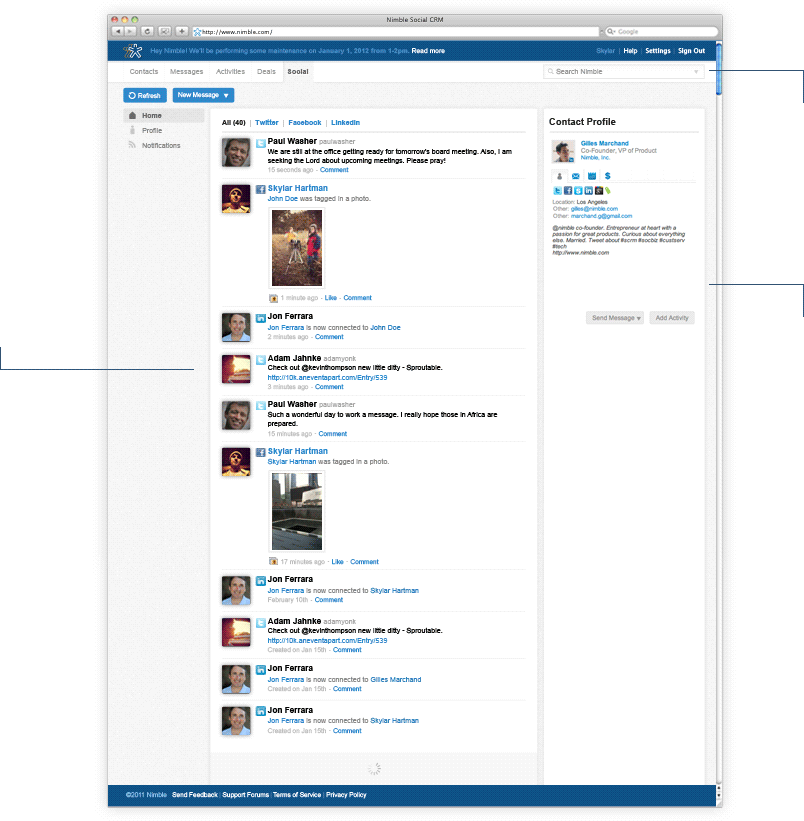
Task: Click the green tag icon in Contact Profile
Action: [608, 191]
